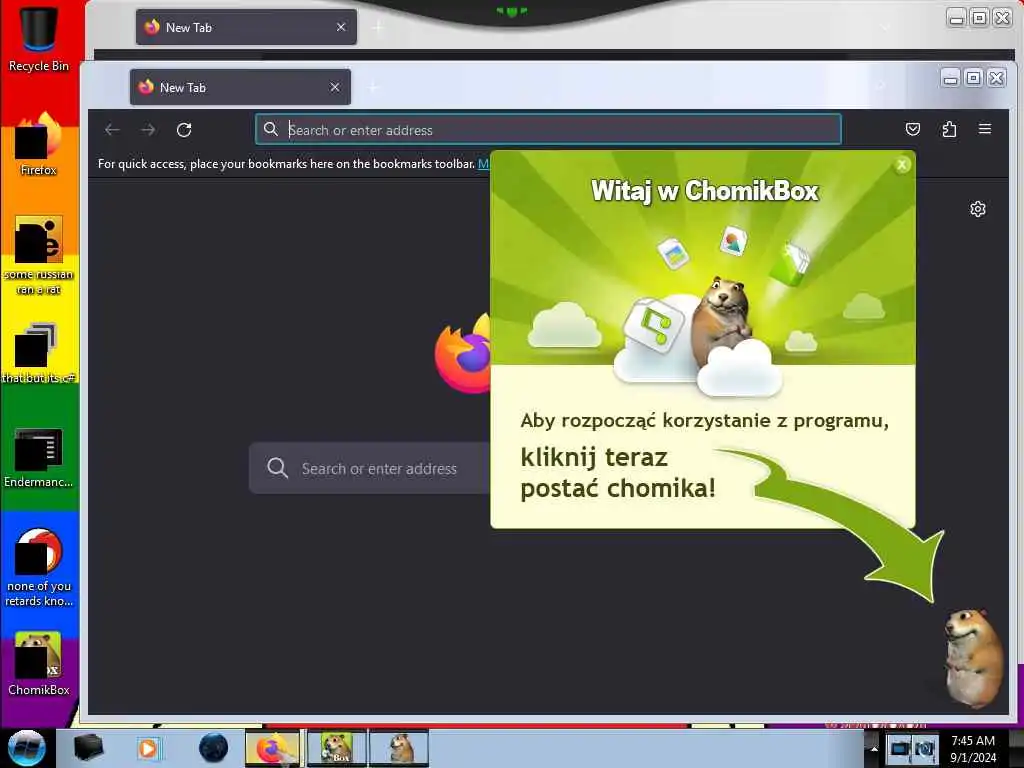Select 'some russian ran a rat' desktop icon
The width and height of the screenshot is (1024, 768).
39,255
